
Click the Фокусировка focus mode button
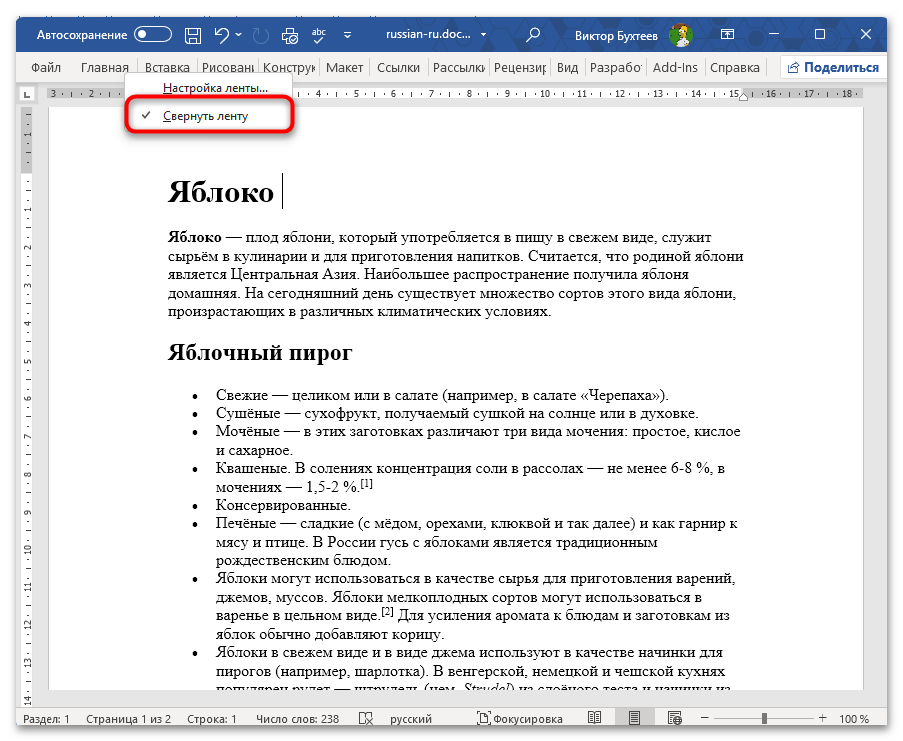tap(520, 718)
